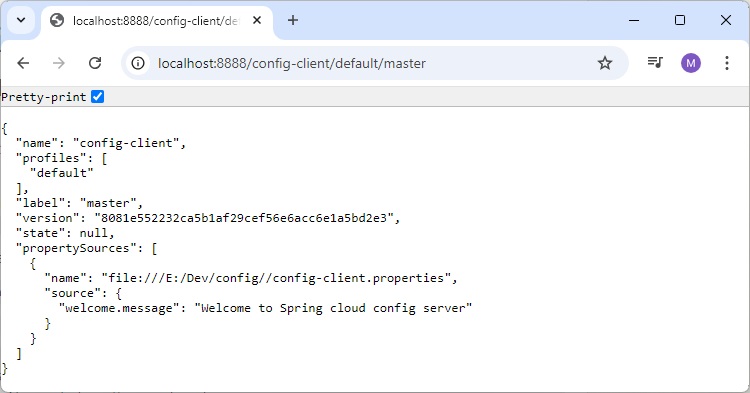750x393 pixels.
Task: Click the "default" profile value
Action: 62,173
